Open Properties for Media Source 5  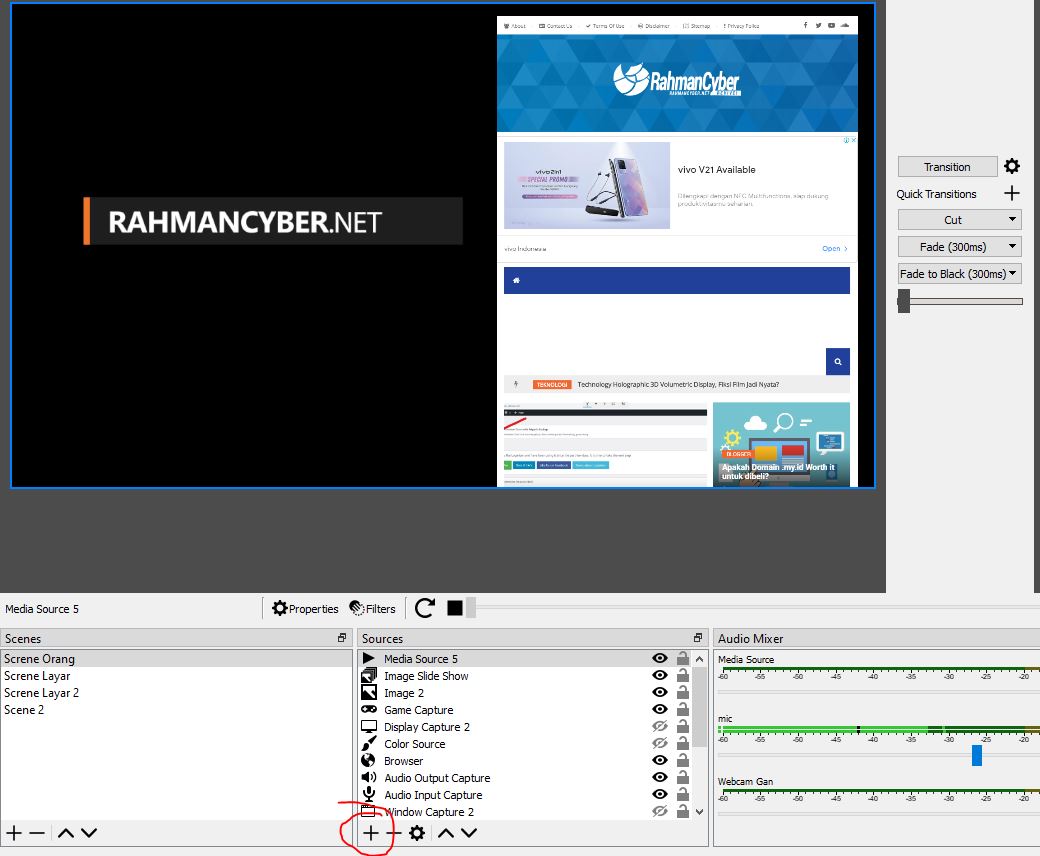[305, 608]
